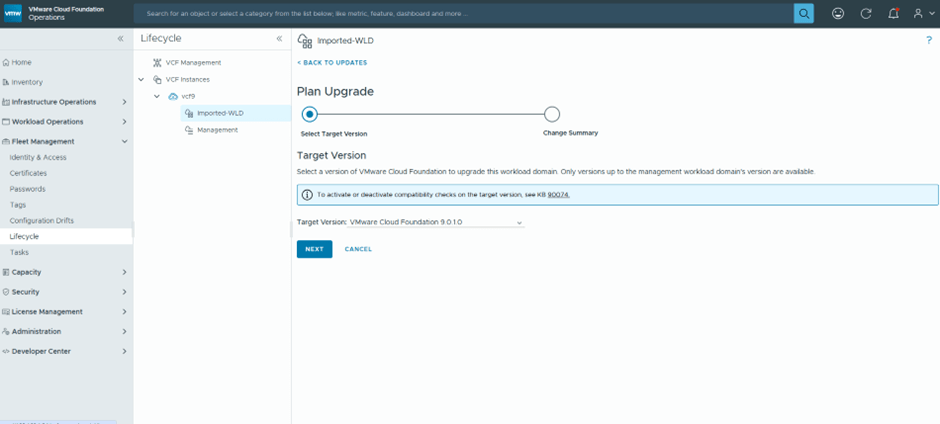Viewport: 940px width, 424px height.
Task: Select the Select Target Version step
Action: 310,114
